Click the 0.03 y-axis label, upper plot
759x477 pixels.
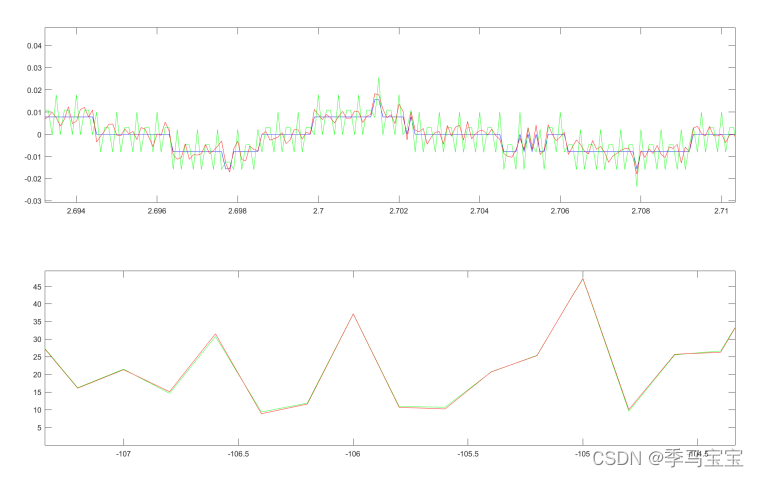pos(34,68)
